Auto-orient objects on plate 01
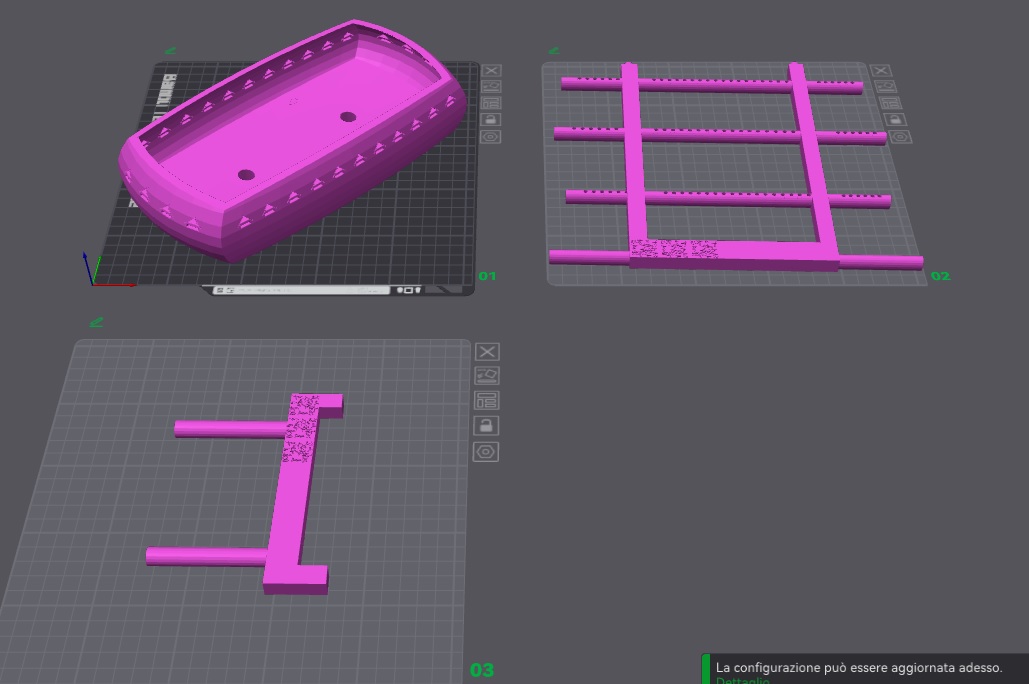The height and width of the screenshot is (684, 1029). [490, 87]
